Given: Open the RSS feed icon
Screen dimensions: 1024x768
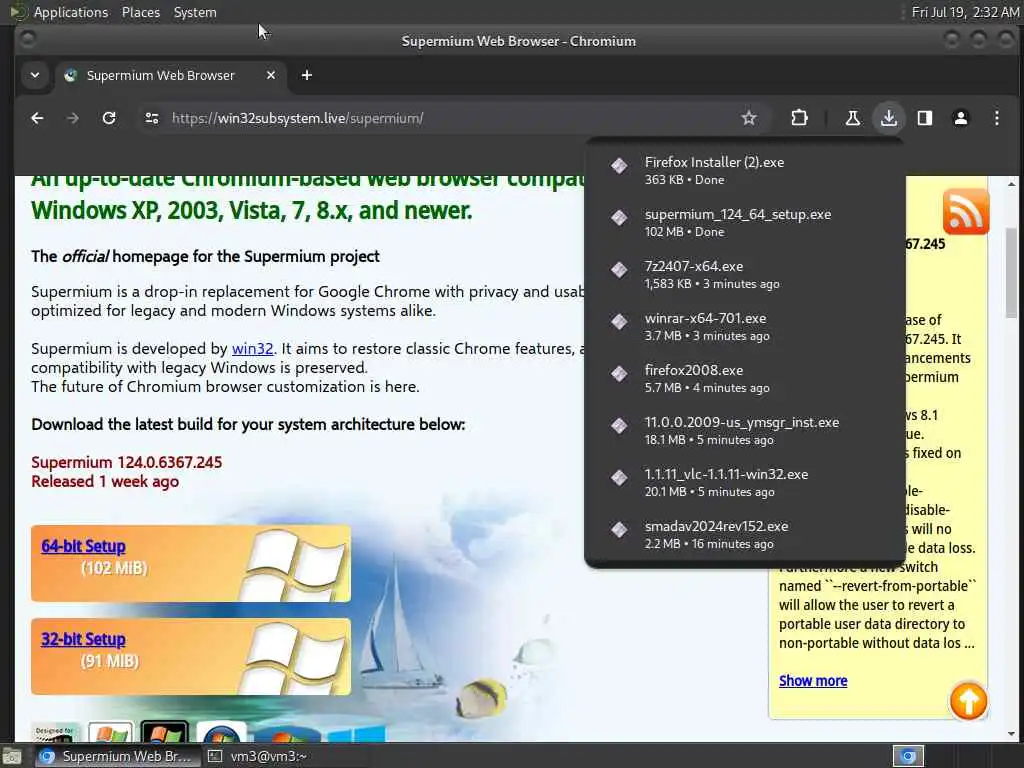Looking at the screenshot, I should 966,212.
